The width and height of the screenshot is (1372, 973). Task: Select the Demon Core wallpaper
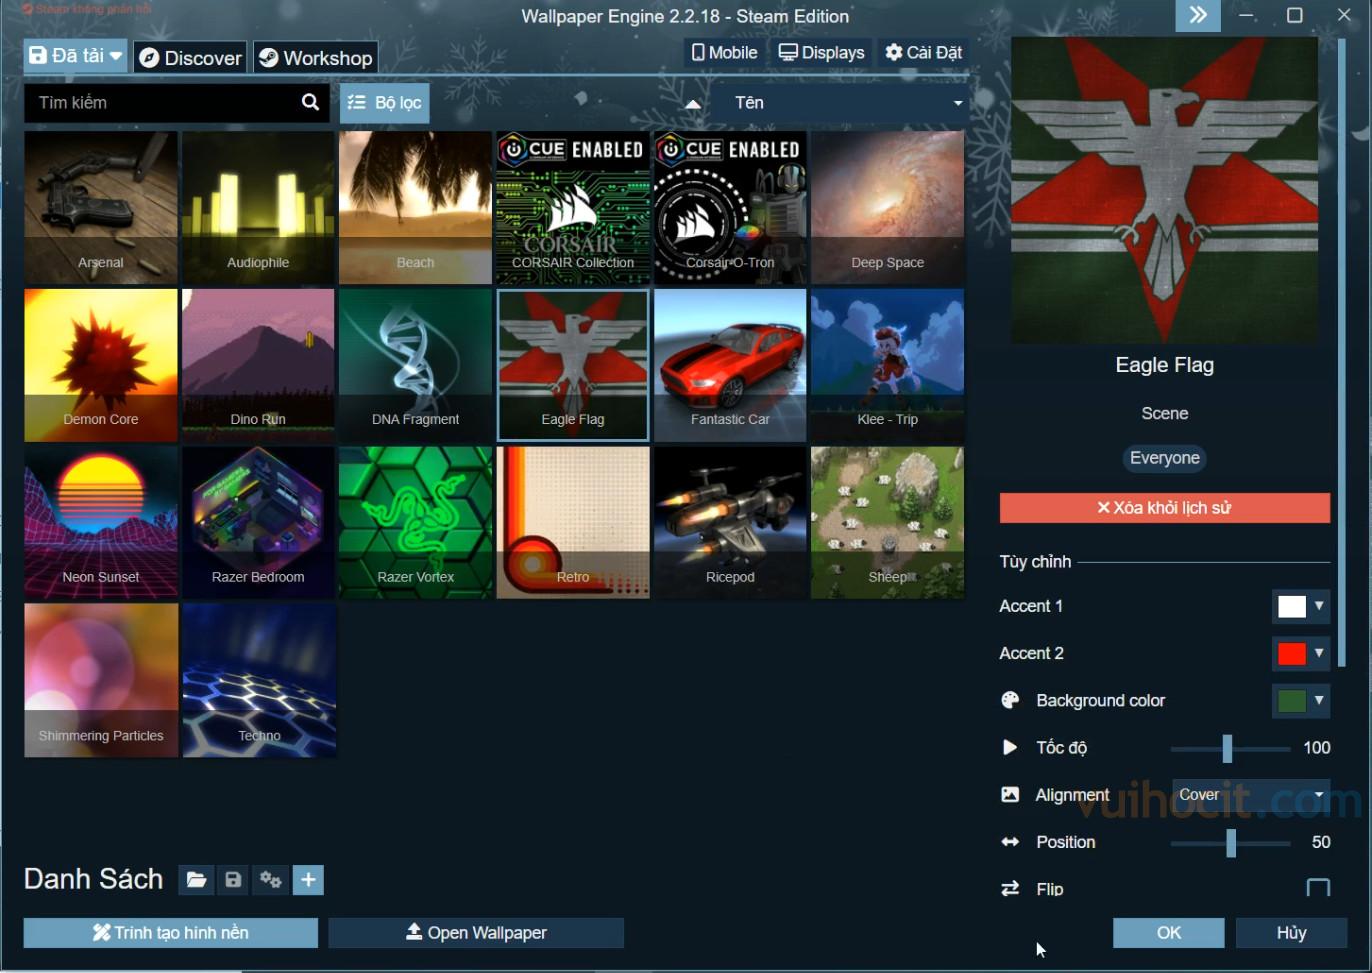coord(101,365)
